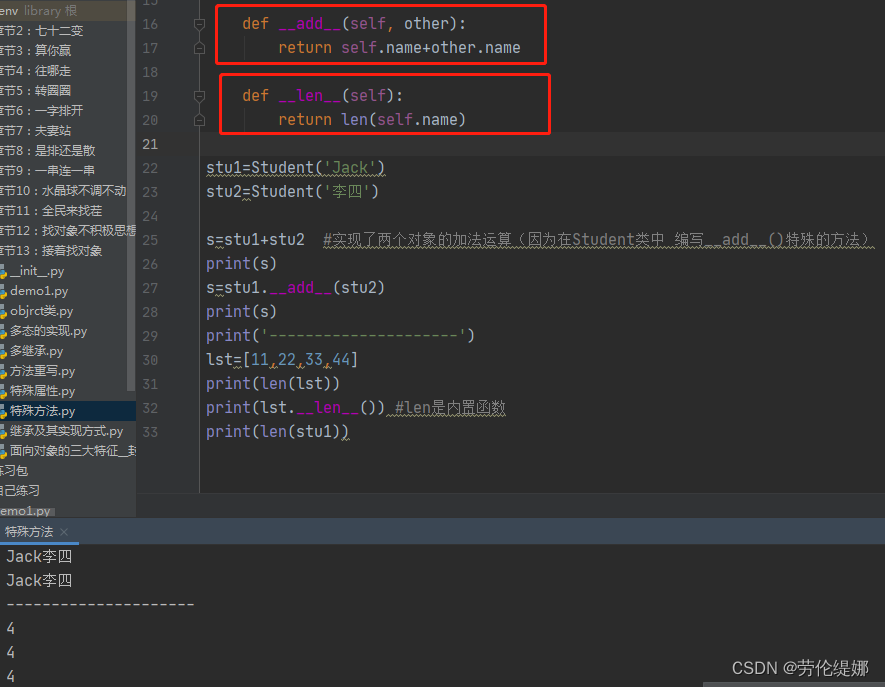Collapse __len__ method with fold marker on line 19
The height and width of the screenshot is (687, 885).
pos(199,97)
